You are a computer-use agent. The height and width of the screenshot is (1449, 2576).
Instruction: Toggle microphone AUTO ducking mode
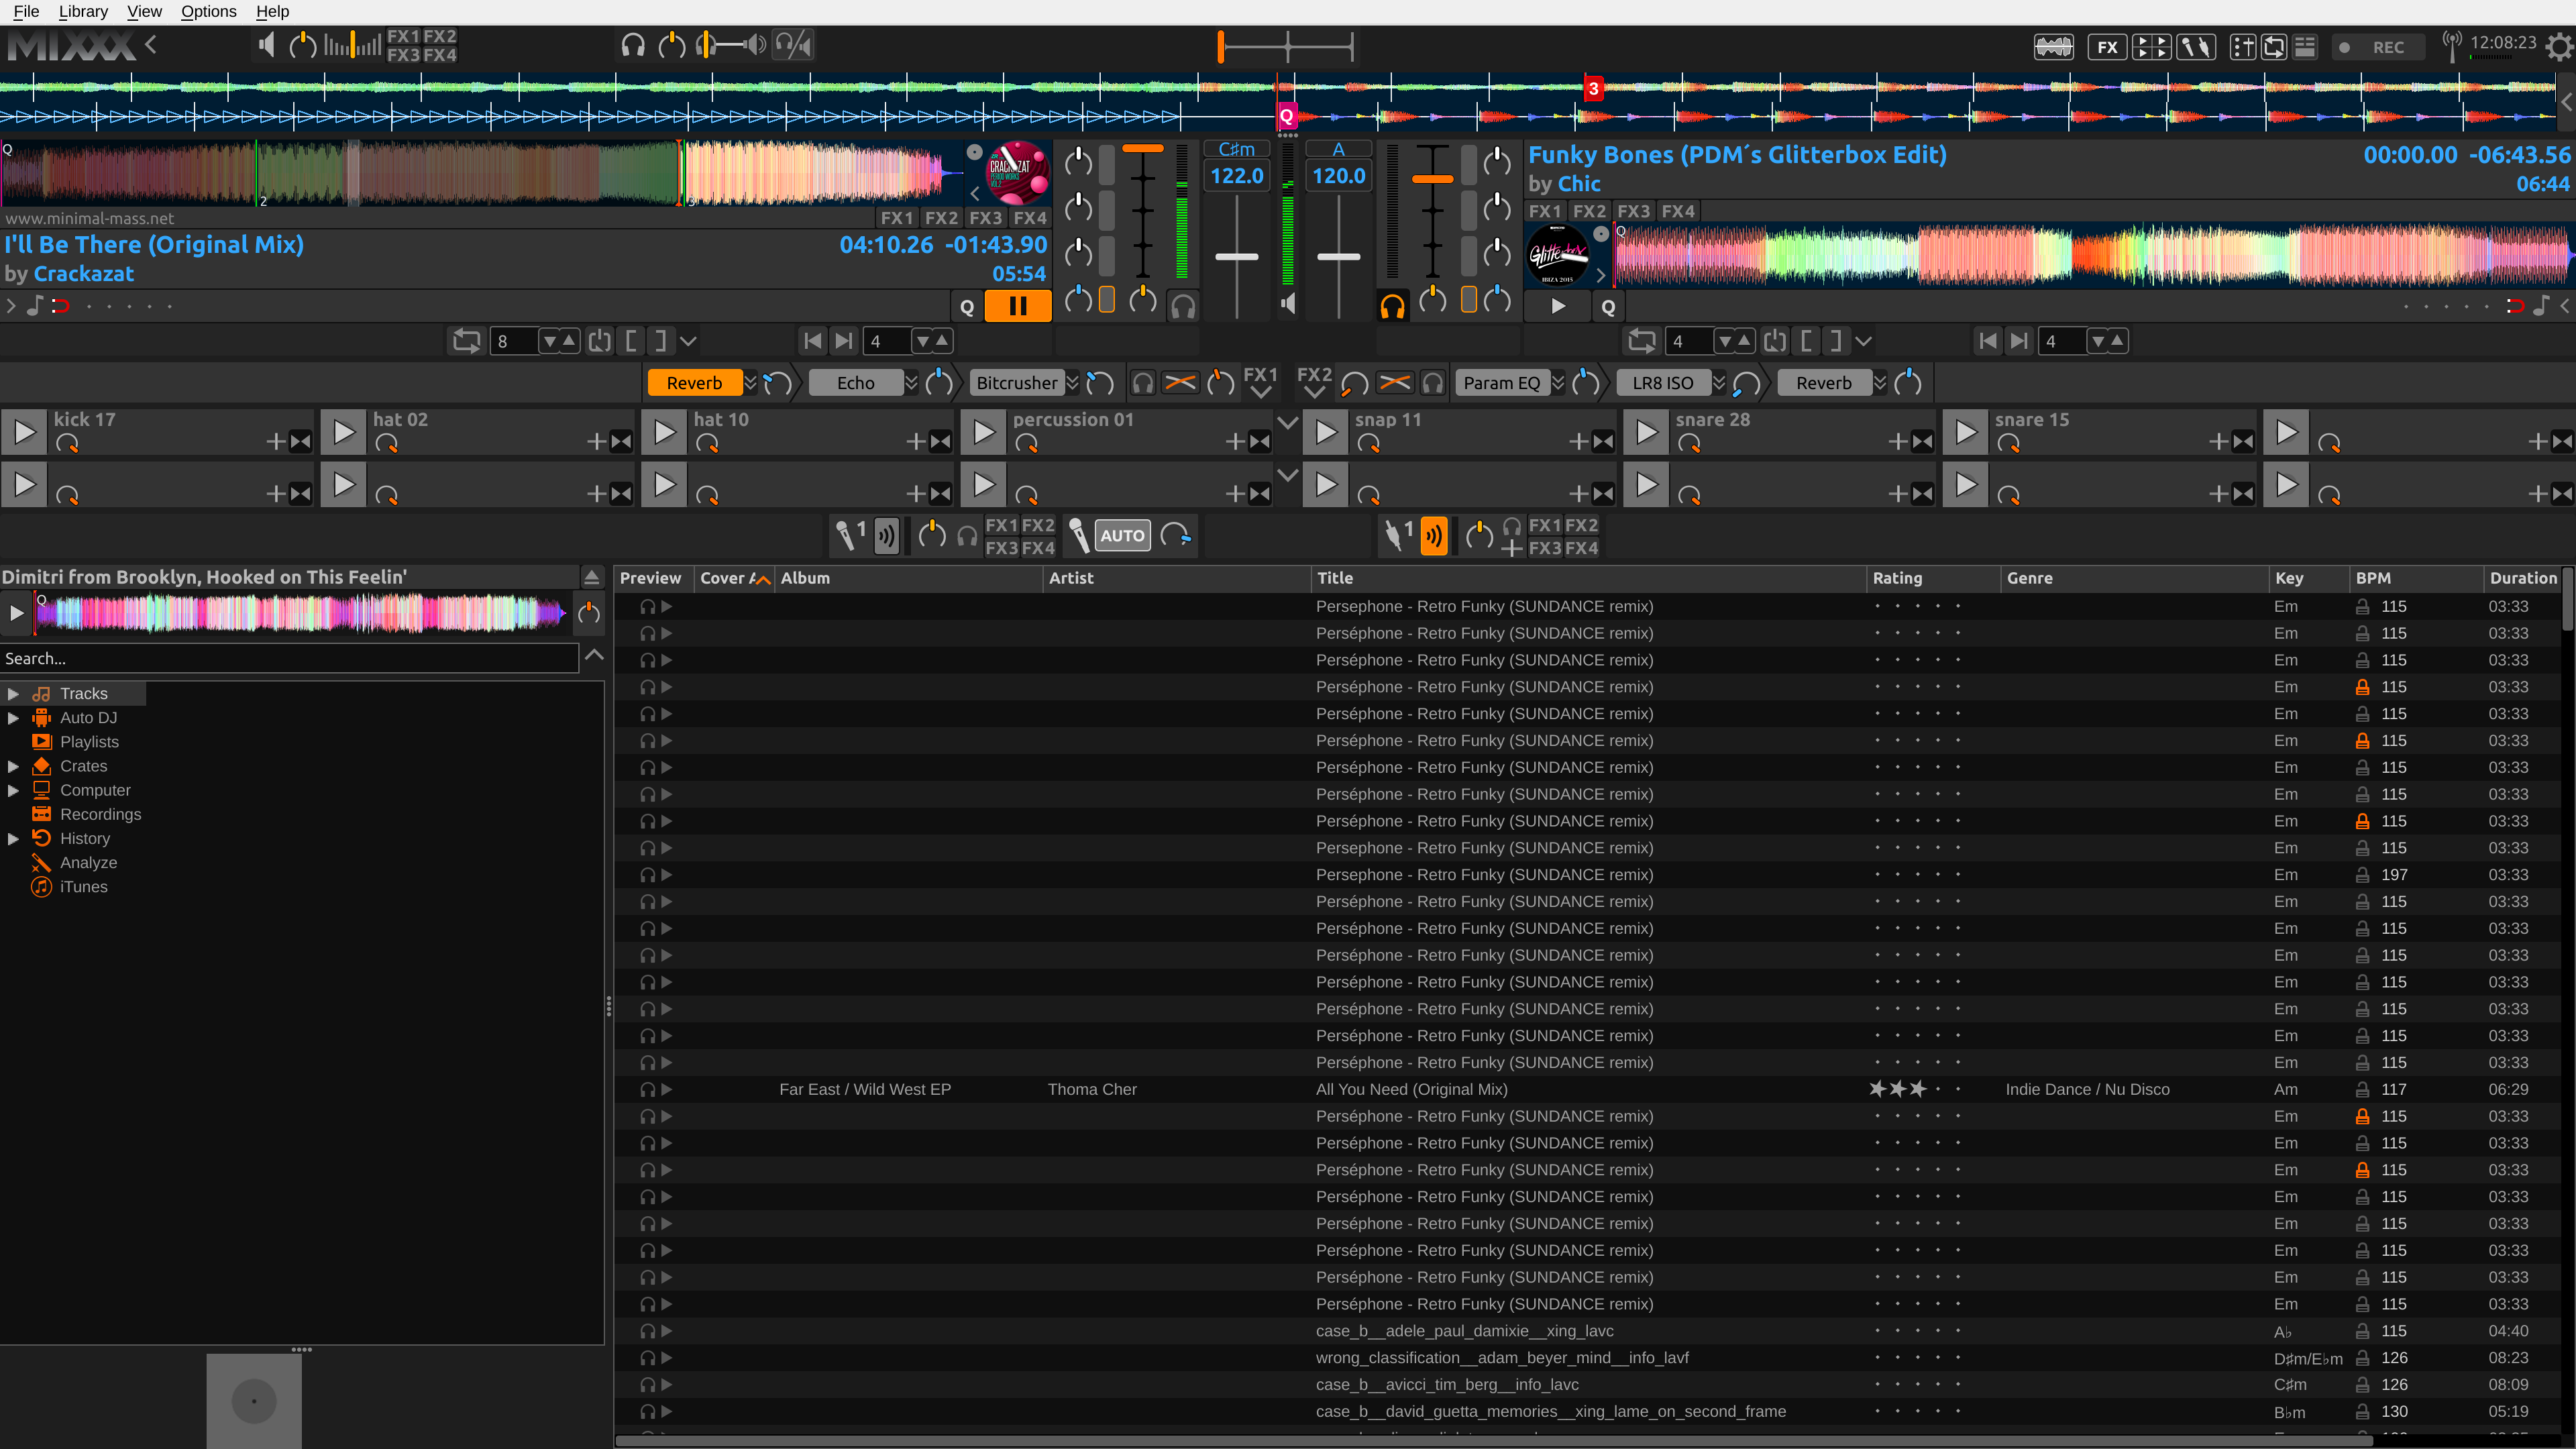[1122, 536]
